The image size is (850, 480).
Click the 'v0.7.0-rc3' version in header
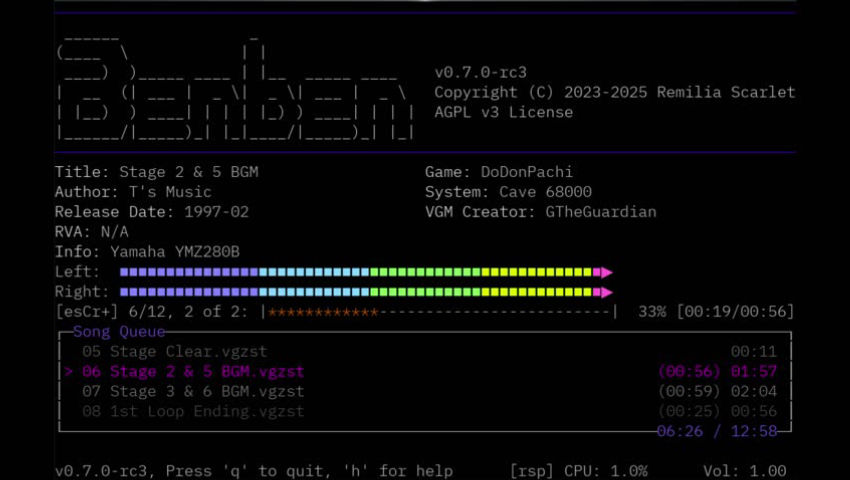[x=480, y=73]
